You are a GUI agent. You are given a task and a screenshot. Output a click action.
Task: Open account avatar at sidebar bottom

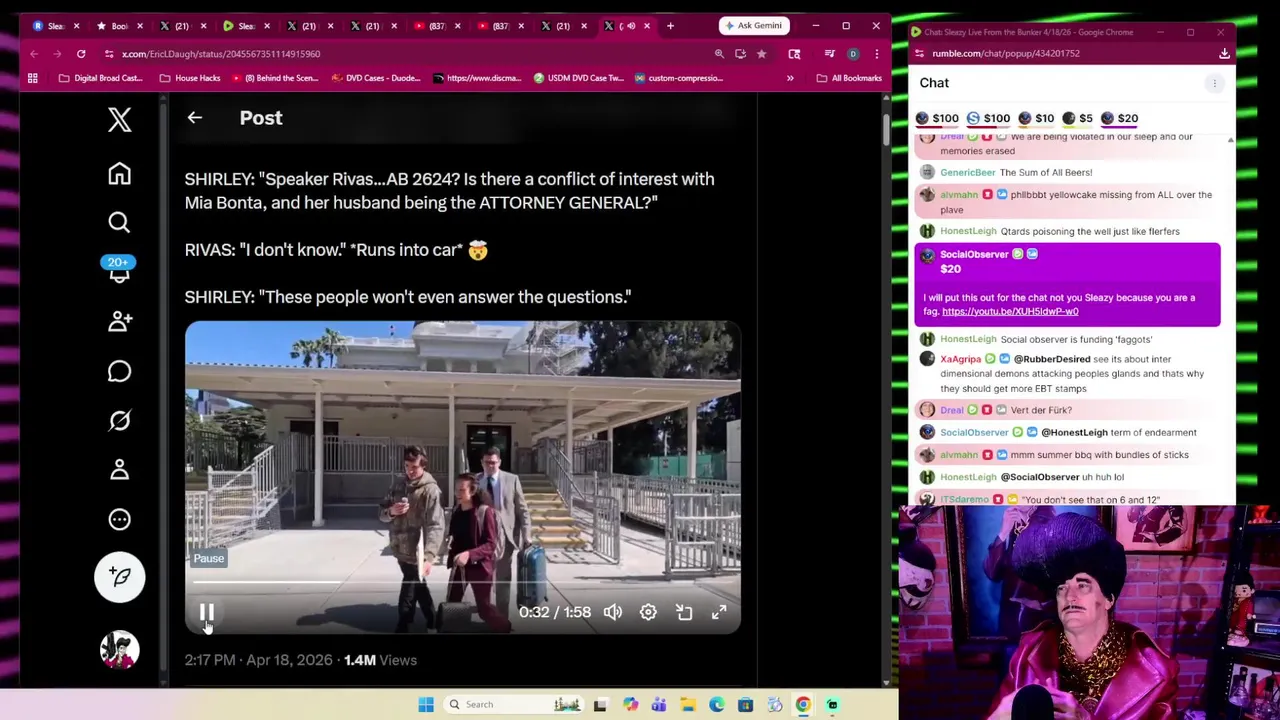(x=119, y=650)
